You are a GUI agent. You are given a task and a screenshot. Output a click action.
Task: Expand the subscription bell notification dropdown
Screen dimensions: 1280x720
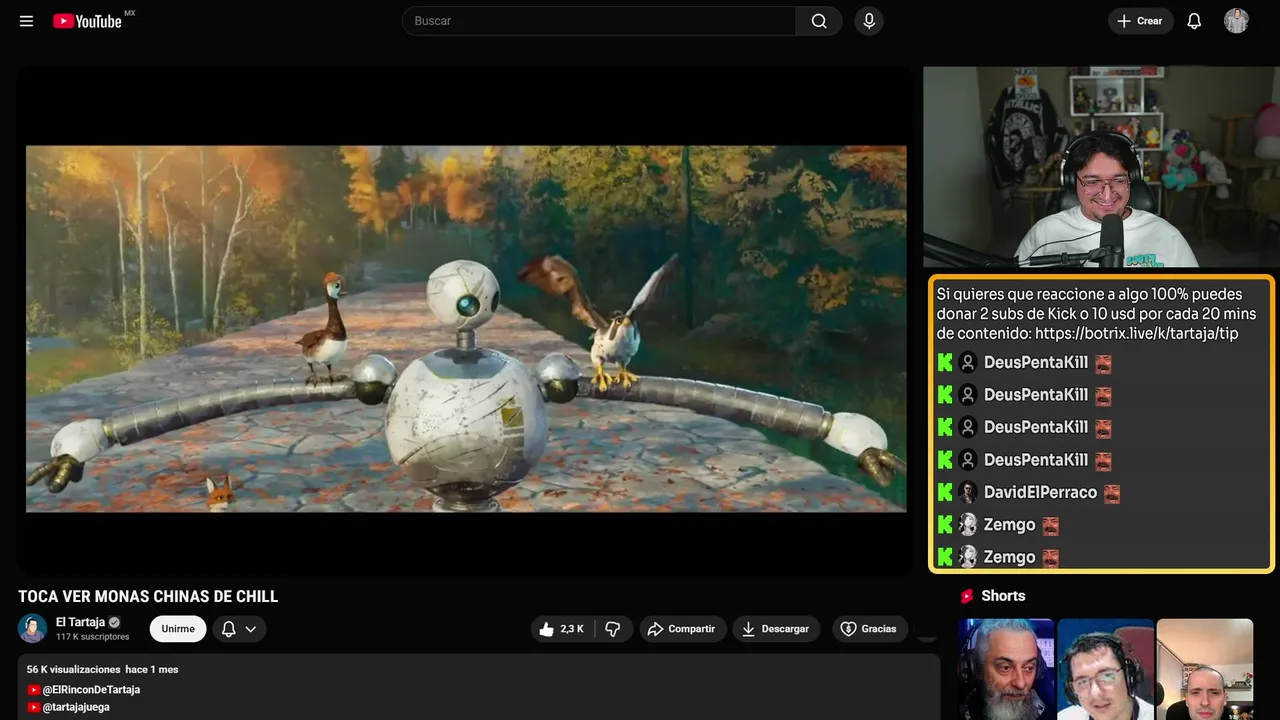coord(239,629)
